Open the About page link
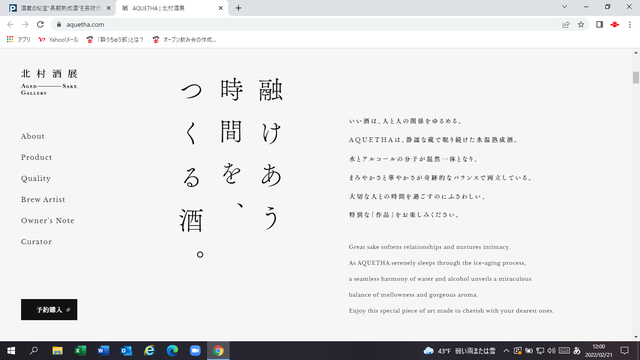This screenshot has width=640, height=360. (33, 136)
